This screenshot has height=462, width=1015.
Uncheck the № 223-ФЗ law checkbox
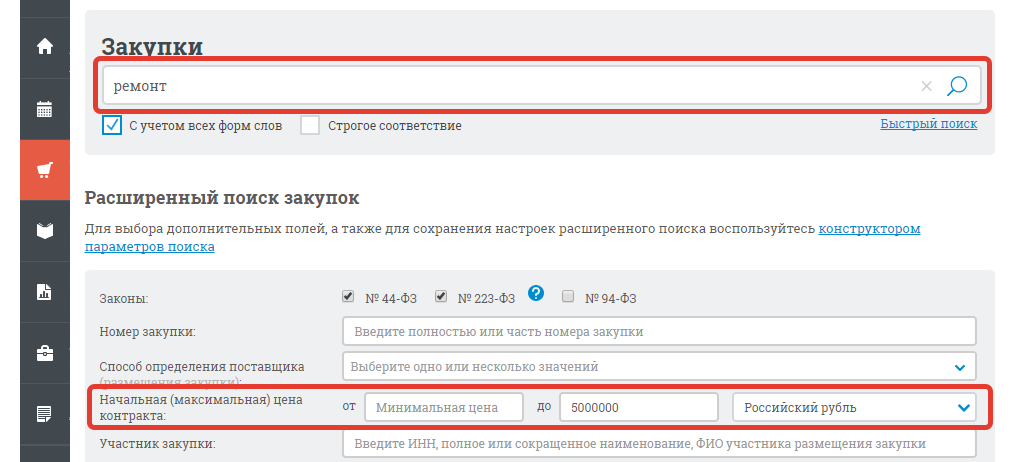[x=440, y=296]
